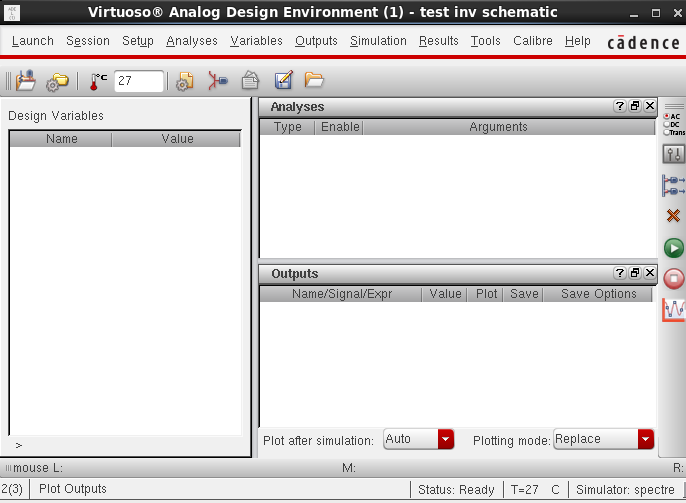The image size is (686, 503).
Task: Click the Analyses panel help question icon
Action: click(x=620, y=106)
